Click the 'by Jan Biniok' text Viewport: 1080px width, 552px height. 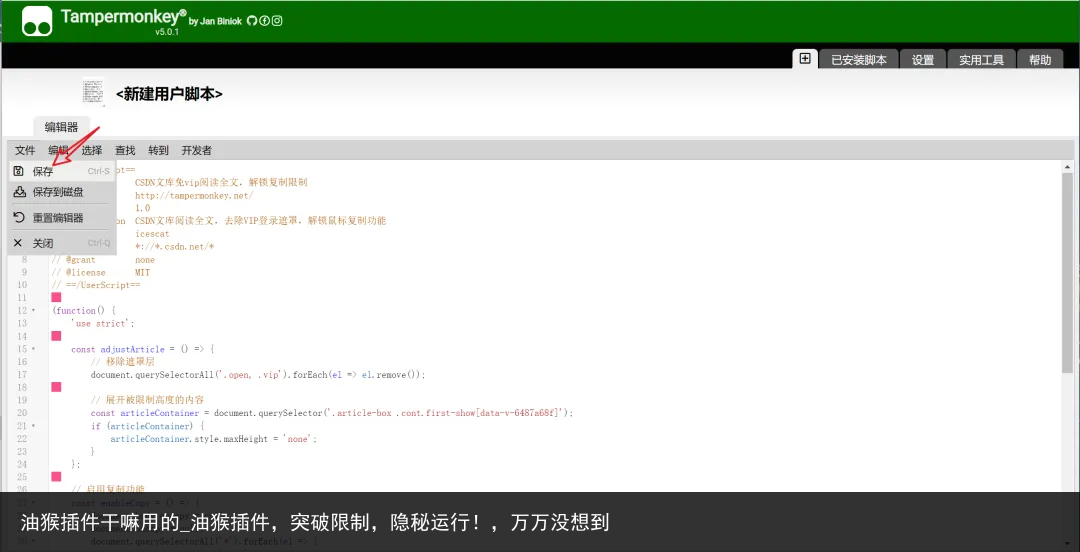tap(215, 21)
